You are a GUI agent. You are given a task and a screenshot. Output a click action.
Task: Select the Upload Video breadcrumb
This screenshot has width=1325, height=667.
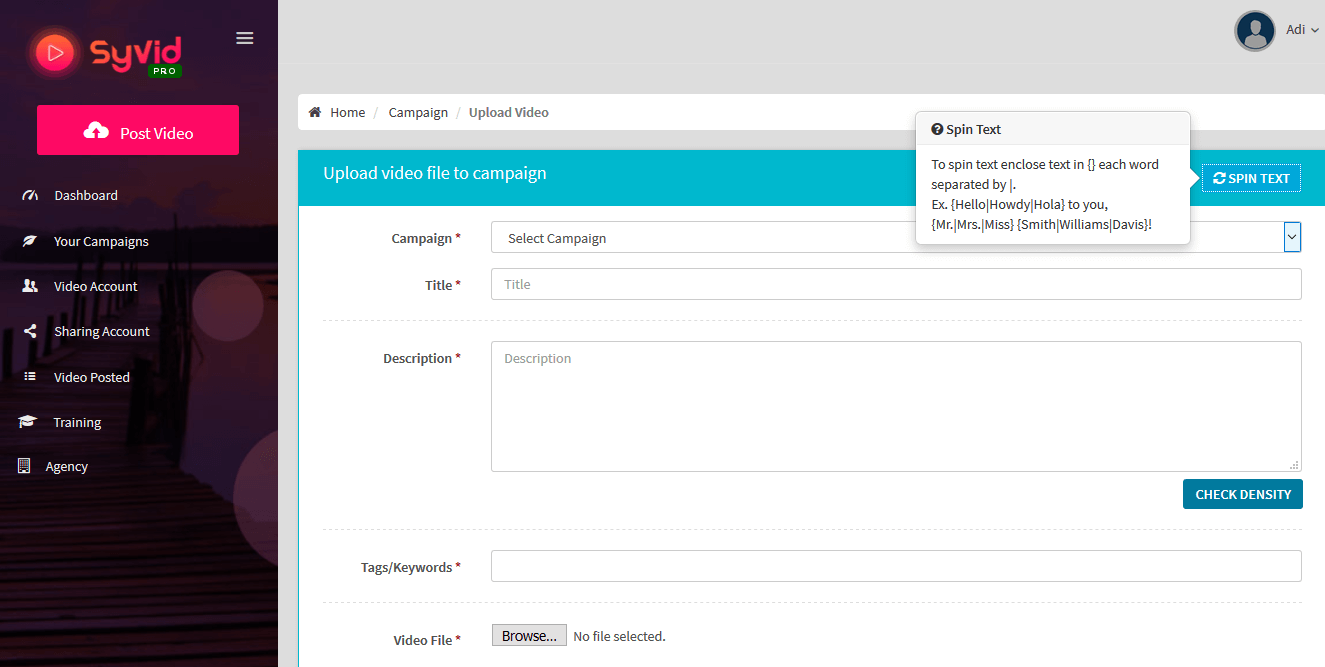[x=508, y=112]
